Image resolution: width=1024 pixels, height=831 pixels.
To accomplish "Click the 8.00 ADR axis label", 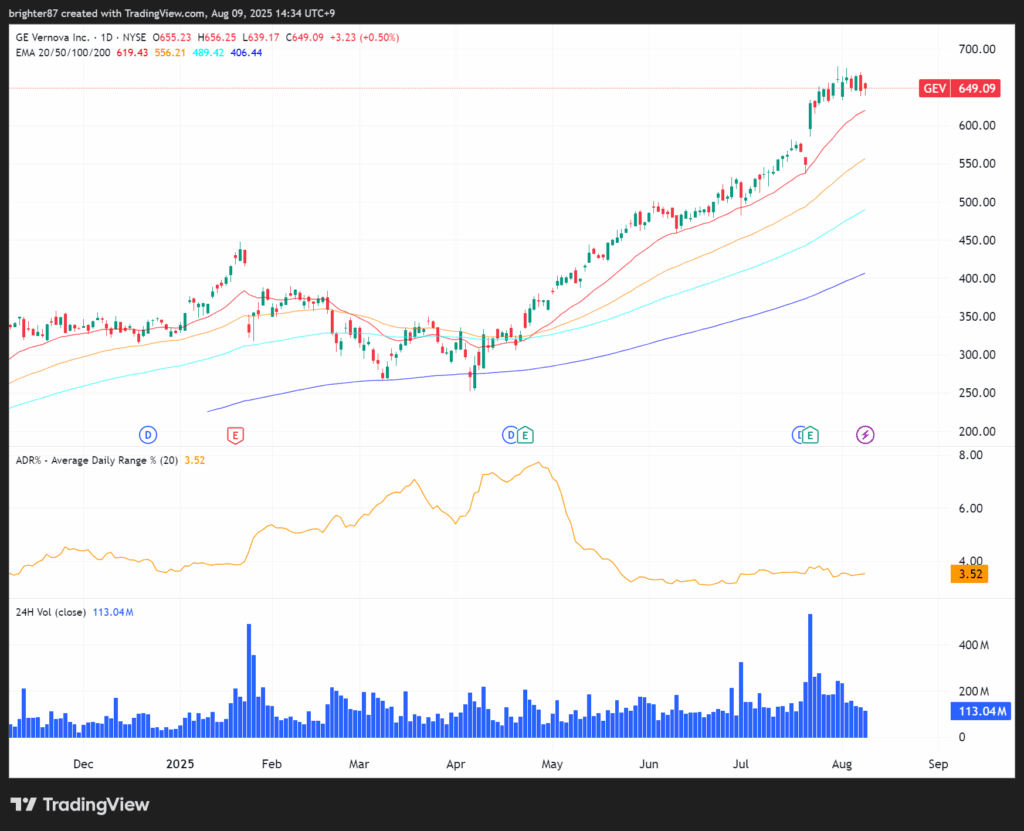I will pyautogui.click(x=970, y=455).
